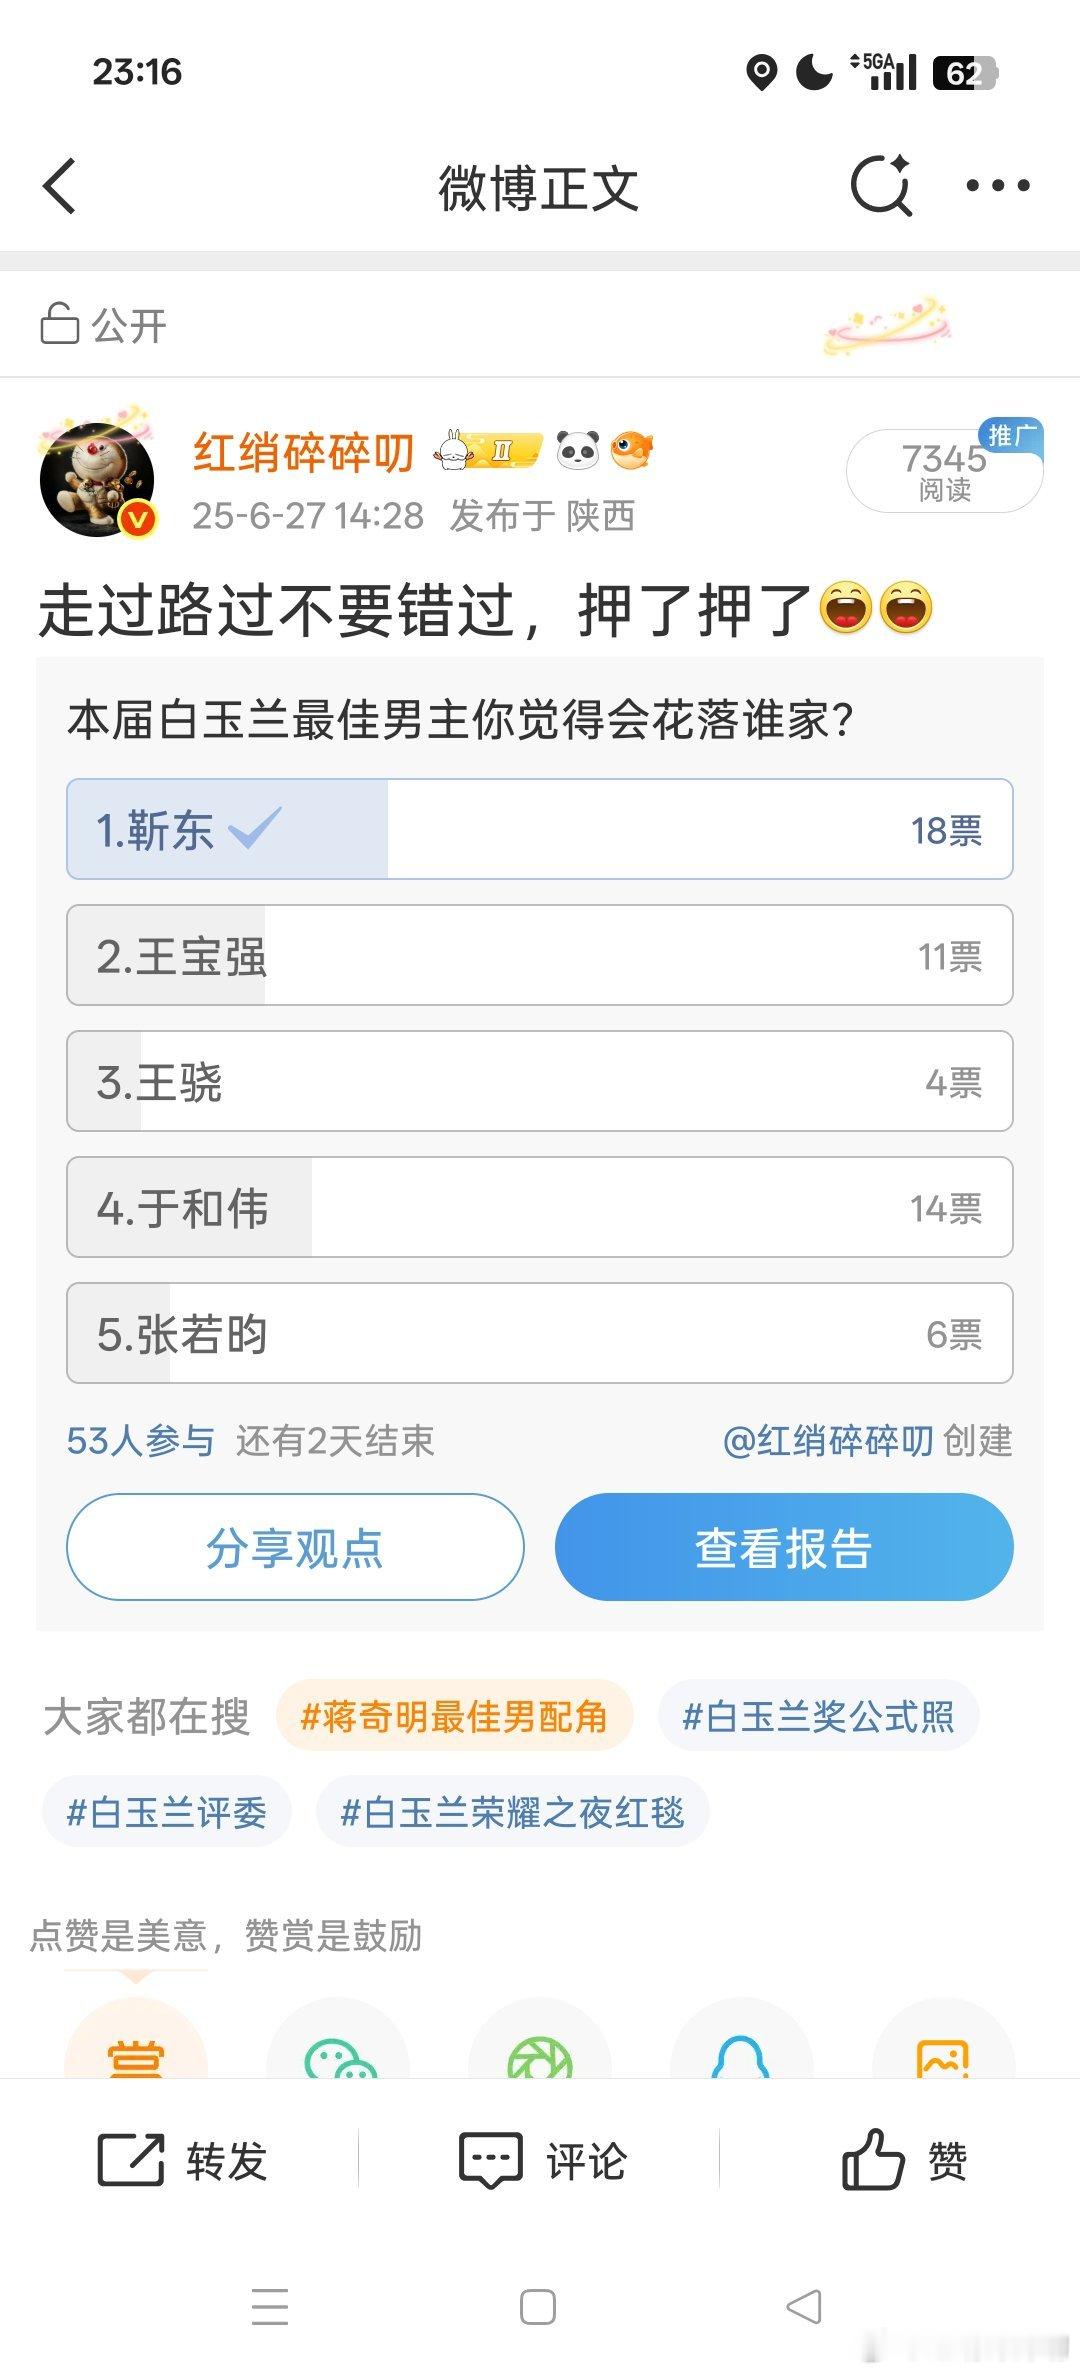1080x2373 pixels.
Task: Select poll option 2.王宝强
Action: click(x=540, y=955)
